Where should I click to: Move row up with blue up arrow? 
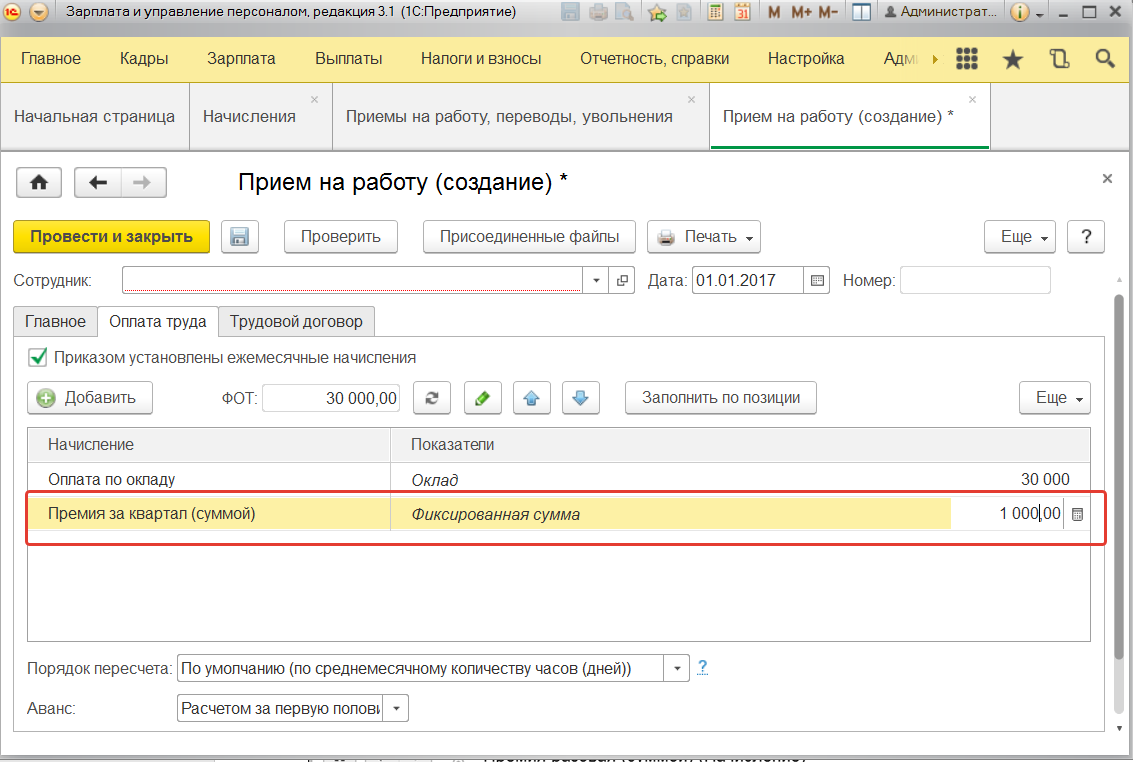pyautogui.click(x=532, y=398)
